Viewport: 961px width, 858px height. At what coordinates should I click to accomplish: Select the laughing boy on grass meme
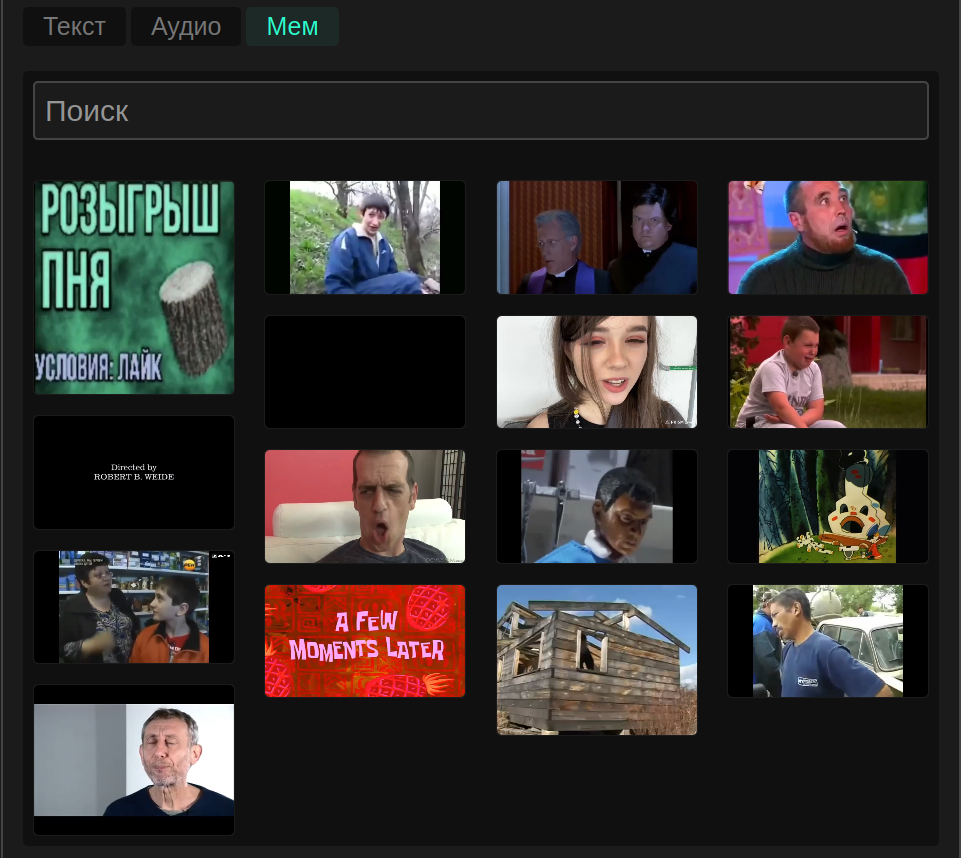828,372
